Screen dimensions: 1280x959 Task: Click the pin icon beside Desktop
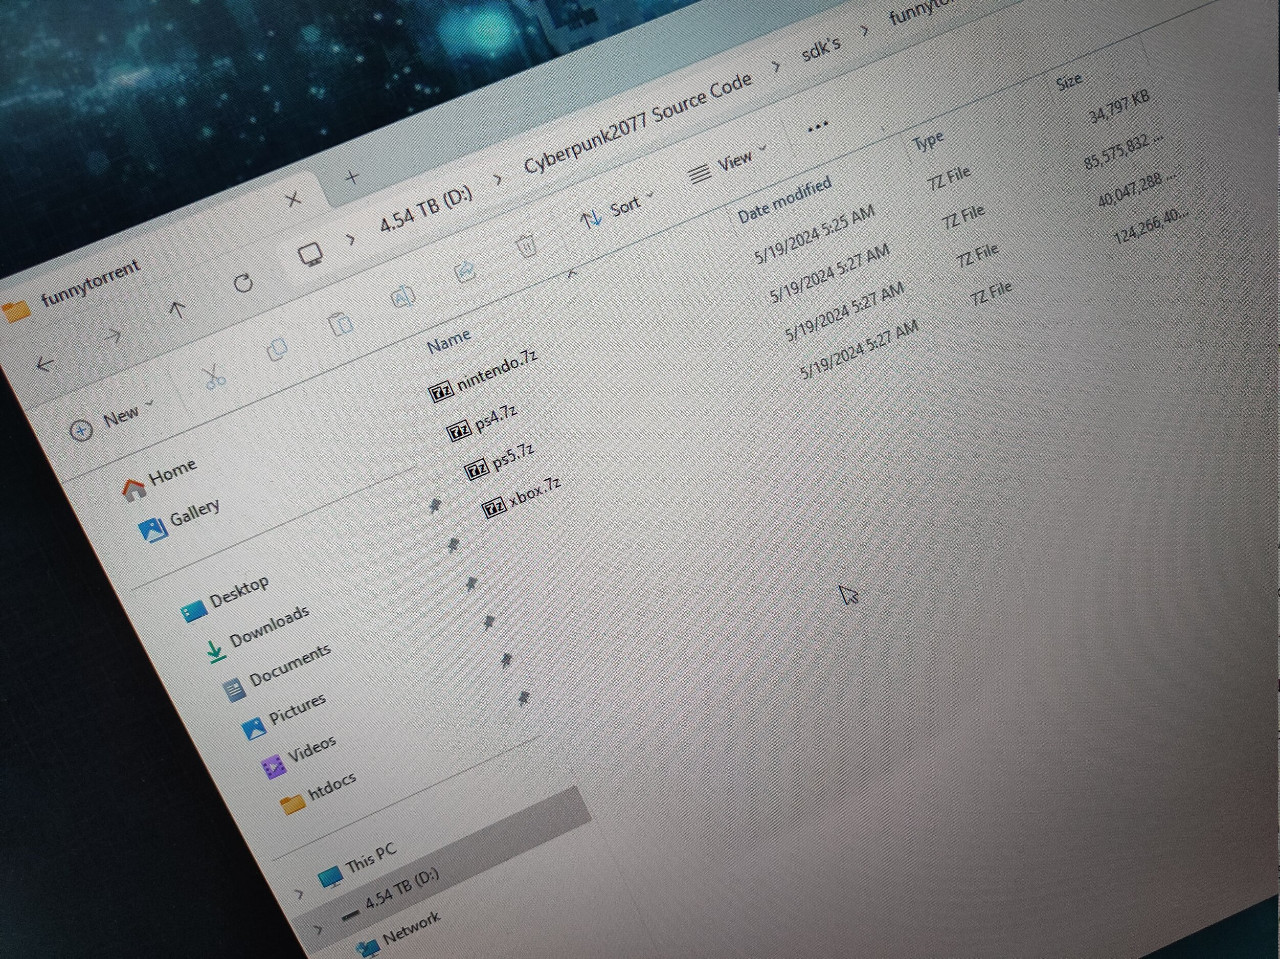tap(435, 507)
